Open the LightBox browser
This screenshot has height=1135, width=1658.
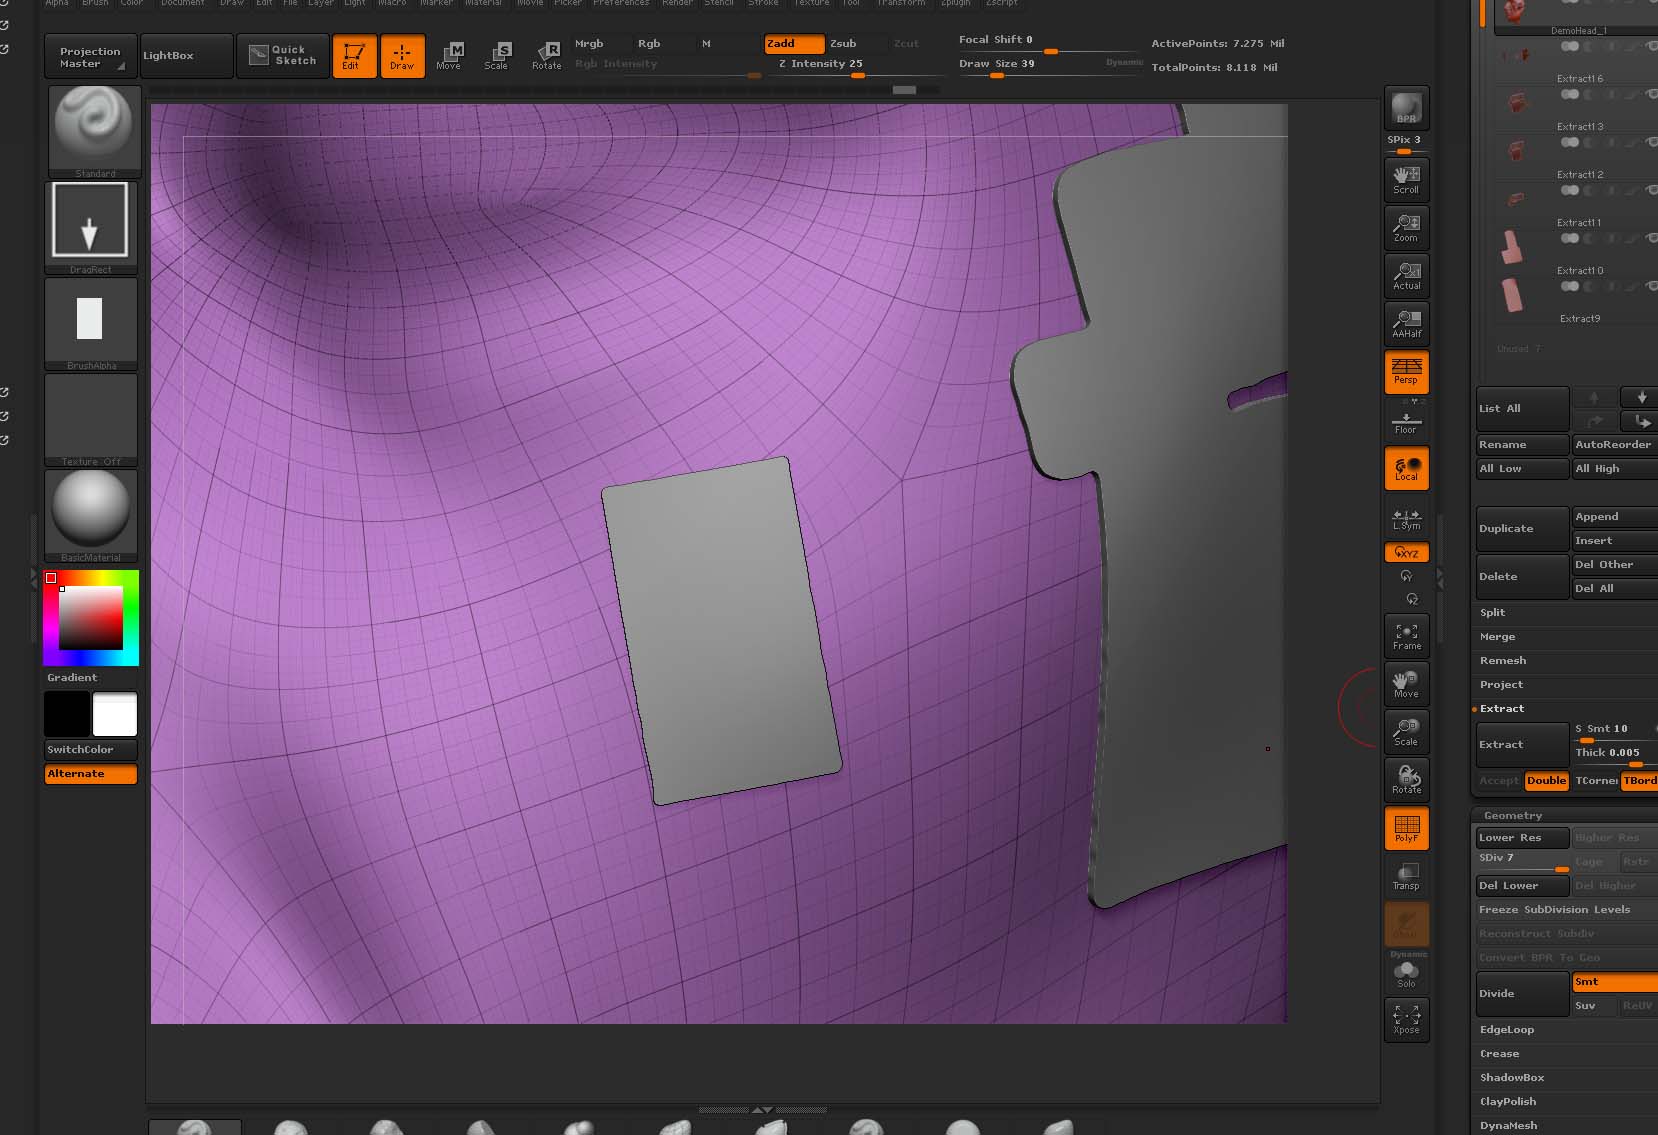click(168, 56)
